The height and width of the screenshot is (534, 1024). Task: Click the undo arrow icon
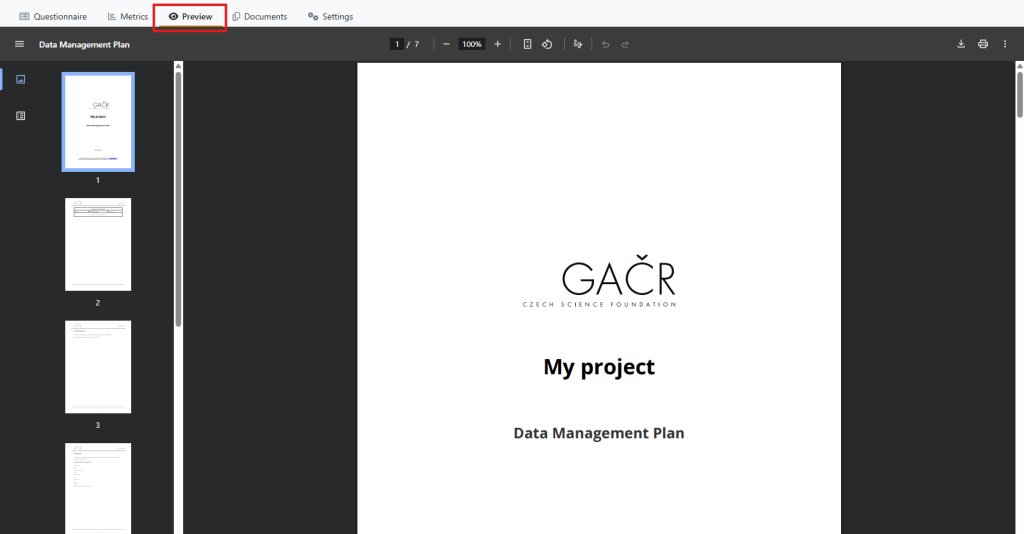[605, 44]
